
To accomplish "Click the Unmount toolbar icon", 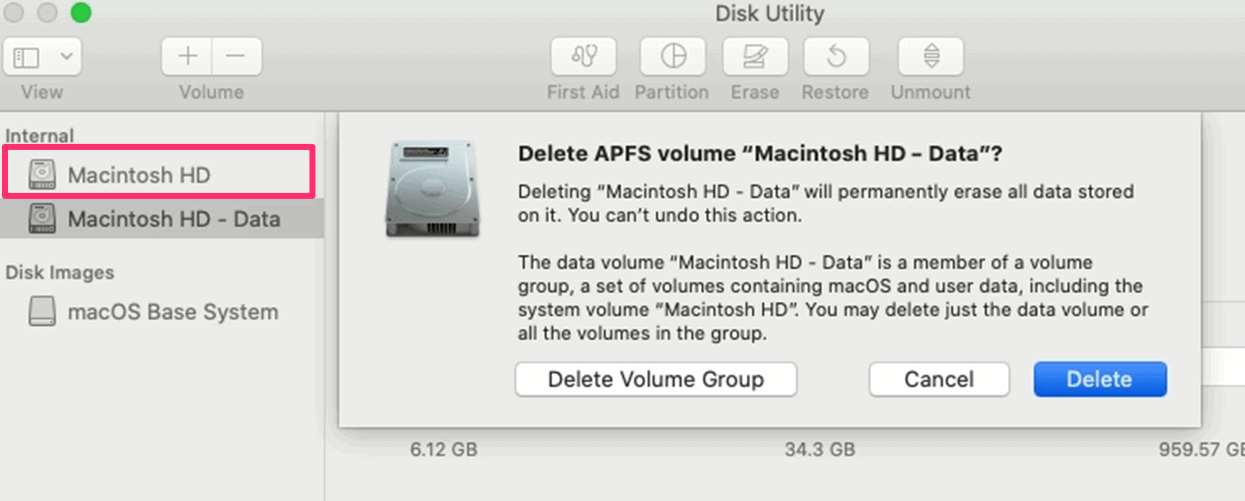I will point(931,57).
